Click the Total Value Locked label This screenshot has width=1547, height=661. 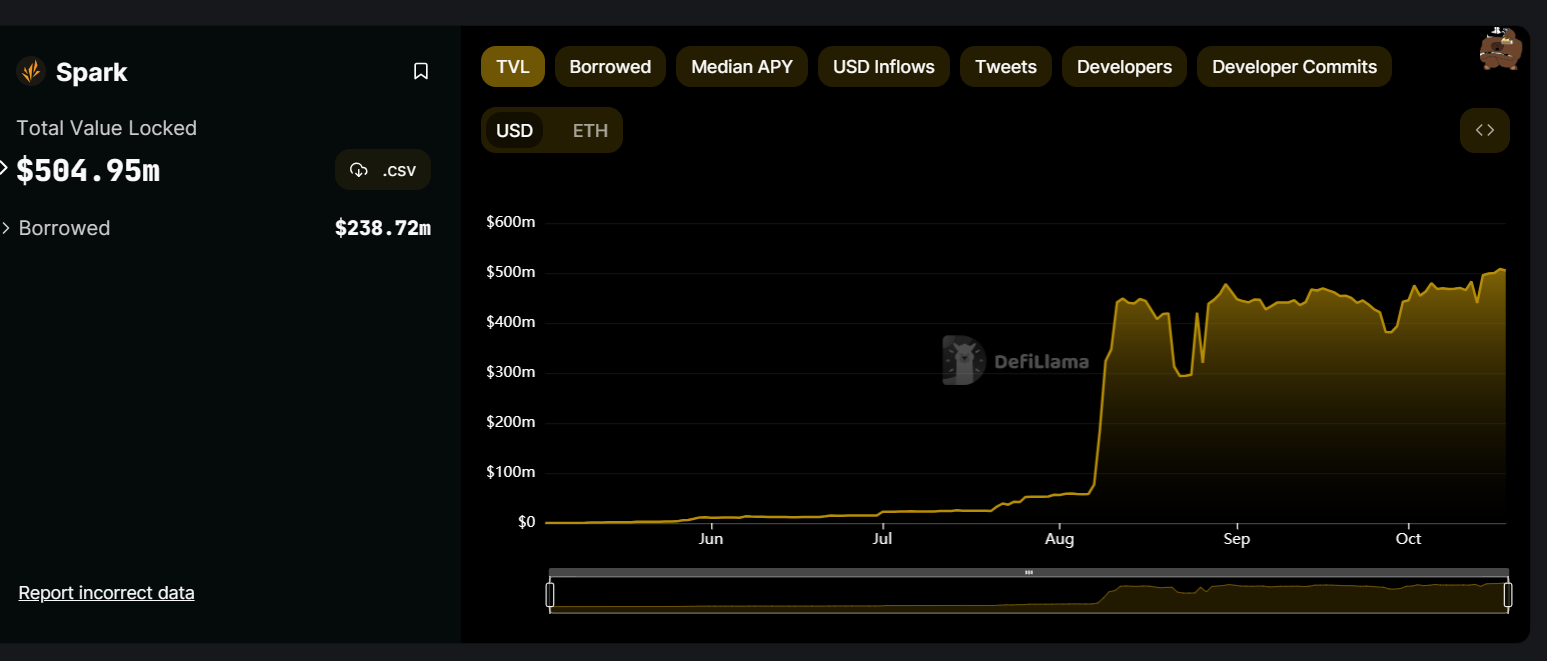107,128
